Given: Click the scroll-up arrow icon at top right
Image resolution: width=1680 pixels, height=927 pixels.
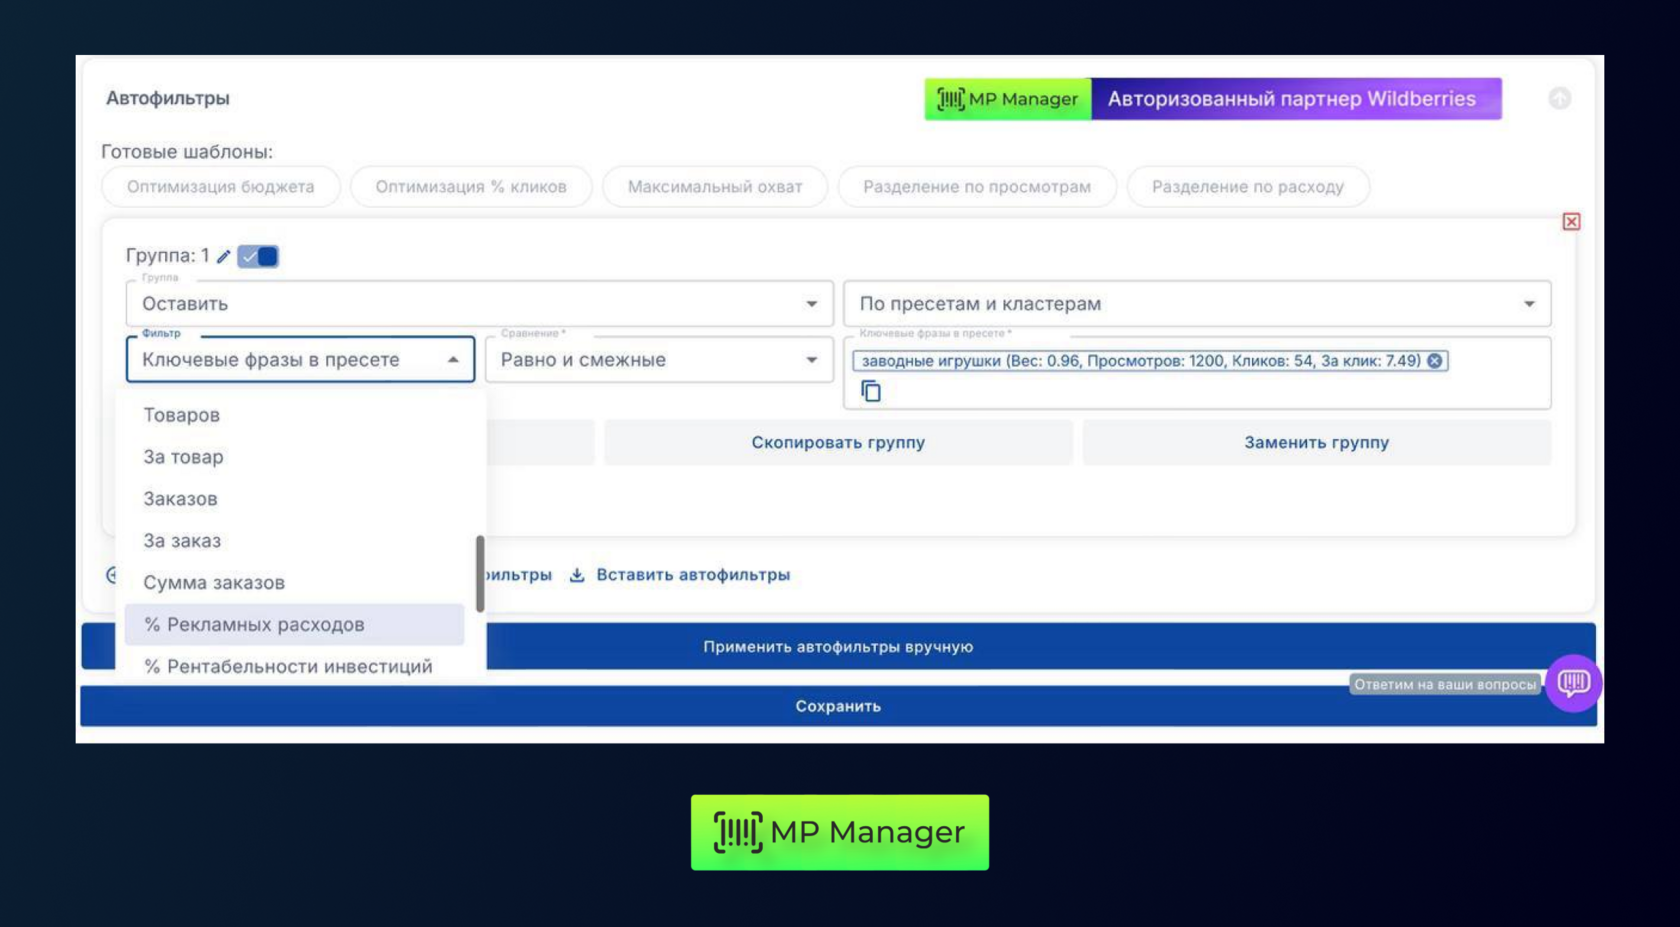Looking at the screenshot, I should coord(1559,98).
